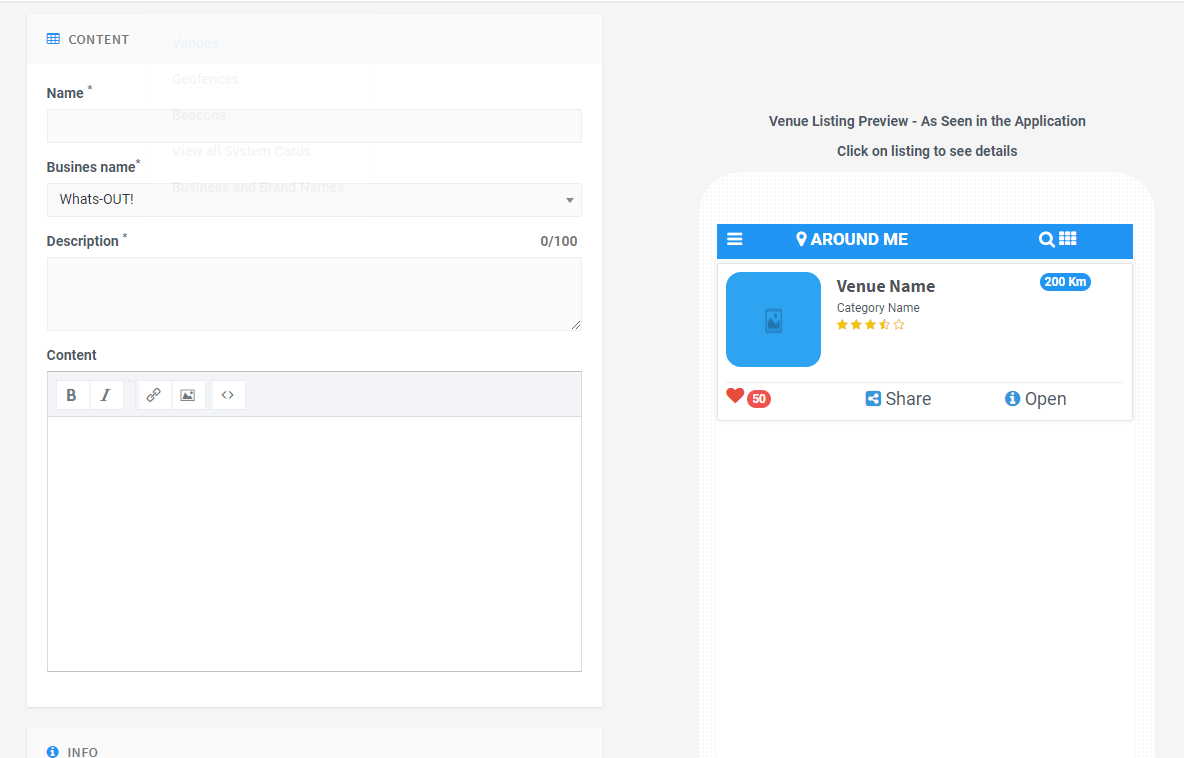The width and height of the screenshot is (1184, 758).
Task: Click star rating on venue card
Action: click(871, 325)
